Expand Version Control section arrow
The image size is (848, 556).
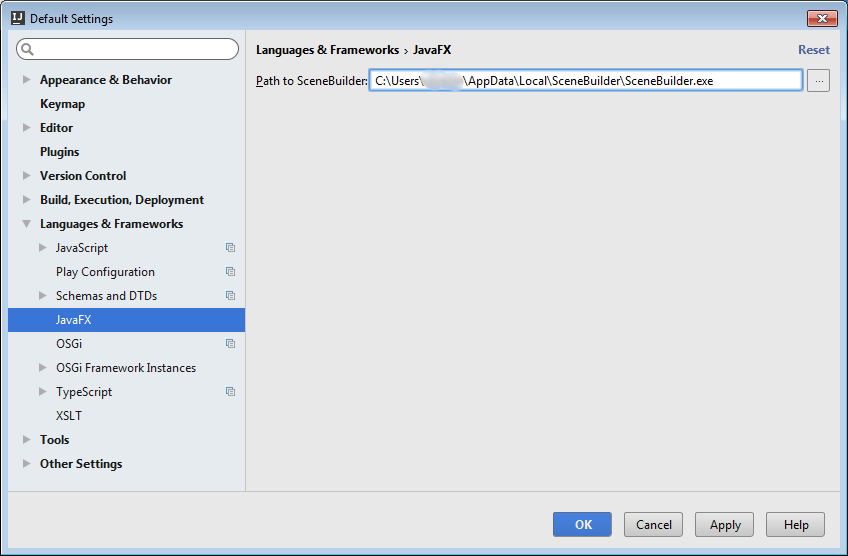(x=26, y=176)
